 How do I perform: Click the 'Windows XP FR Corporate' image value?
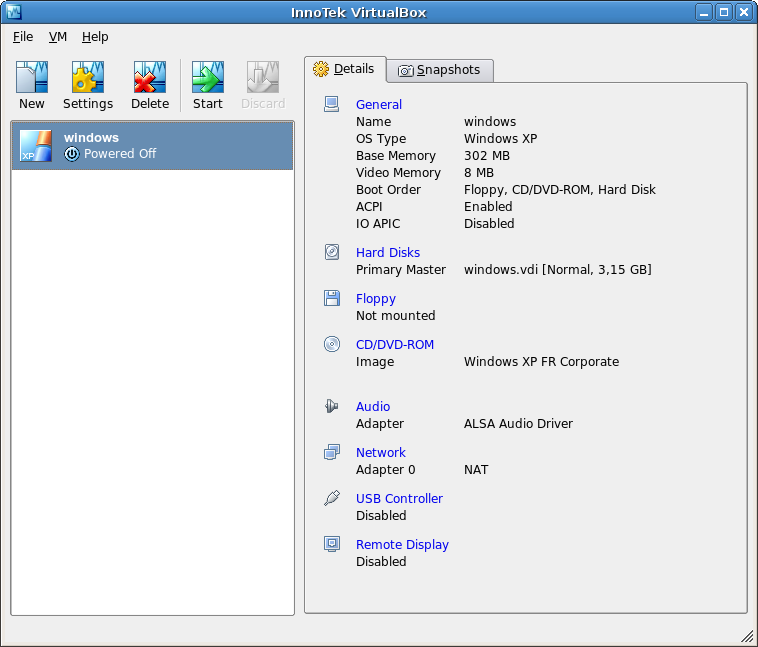541,362
